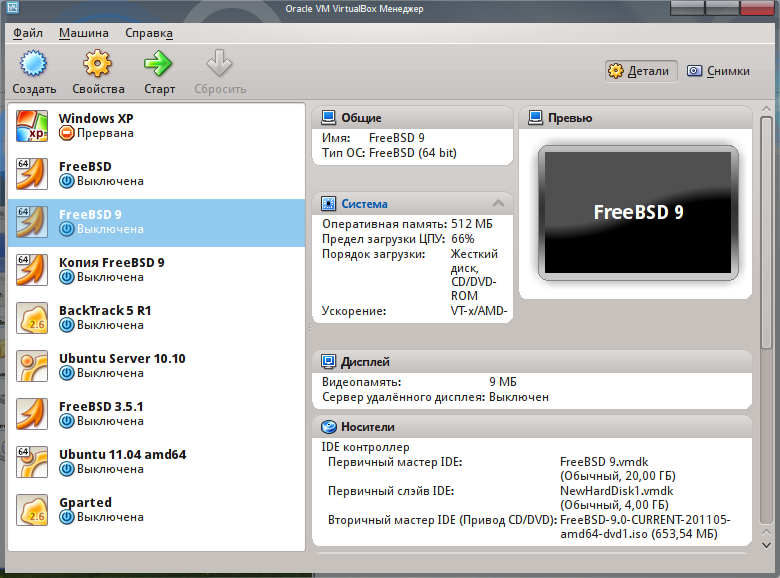Image resolution: width=780 pixels, height=578 pixels.
Task: Select the Ubuntu Server 10.10 entry
Action: [x=157, y=366]
